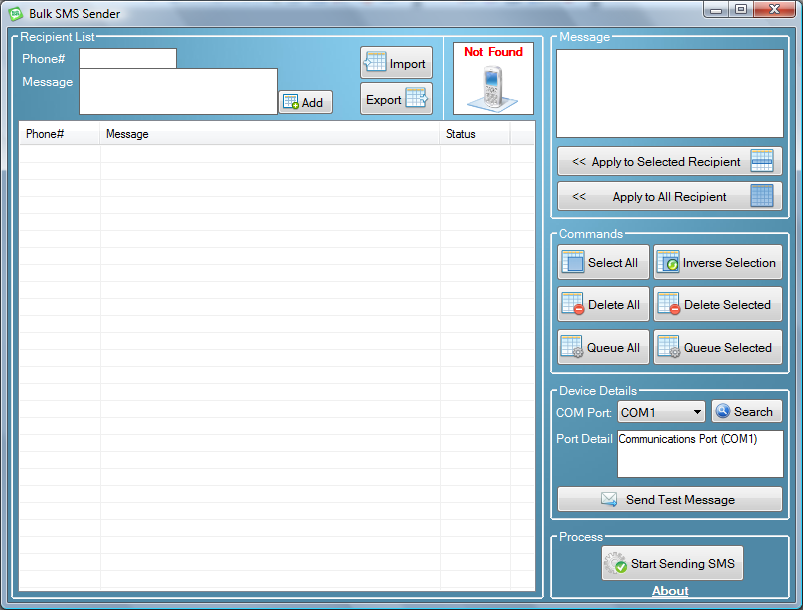
Task: Maximize the Bulk SMS Sender window
Action: point(741,10)
